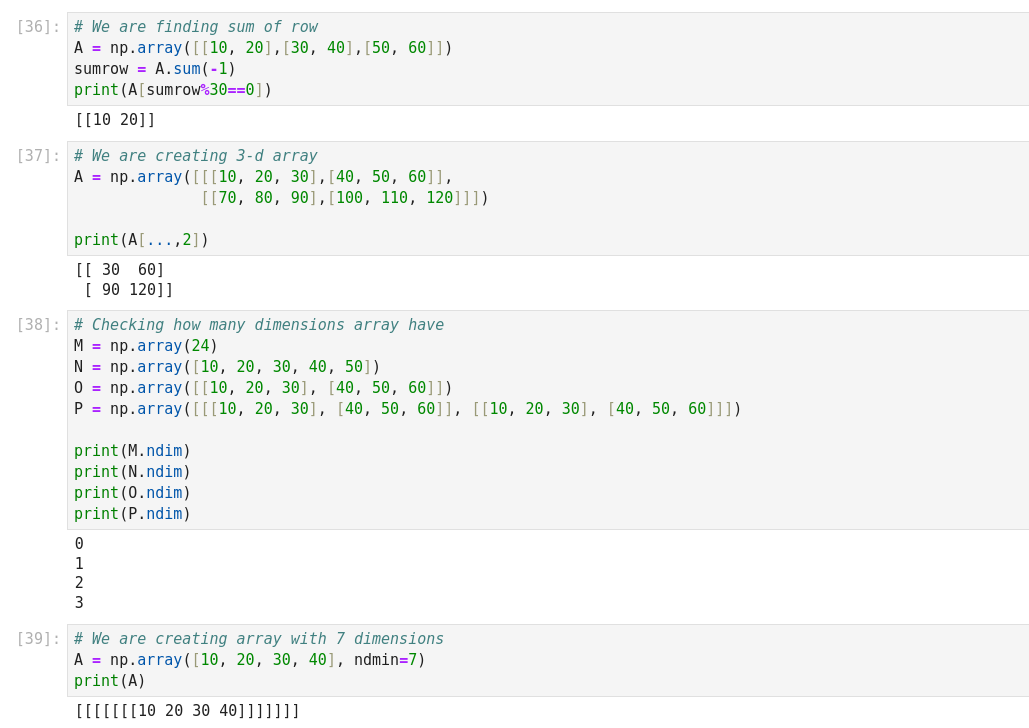
Task: Click the 'print(P.ndim)' statement
Action: (x=132, y=514)
